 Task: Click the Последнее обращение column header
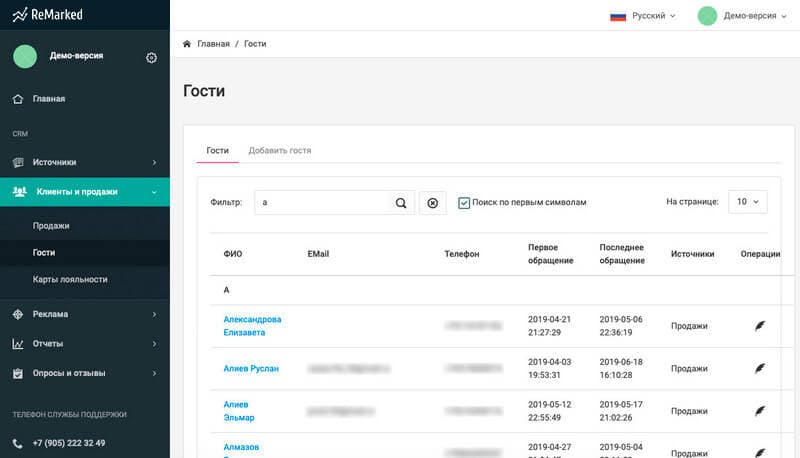[x=622, y=253]
